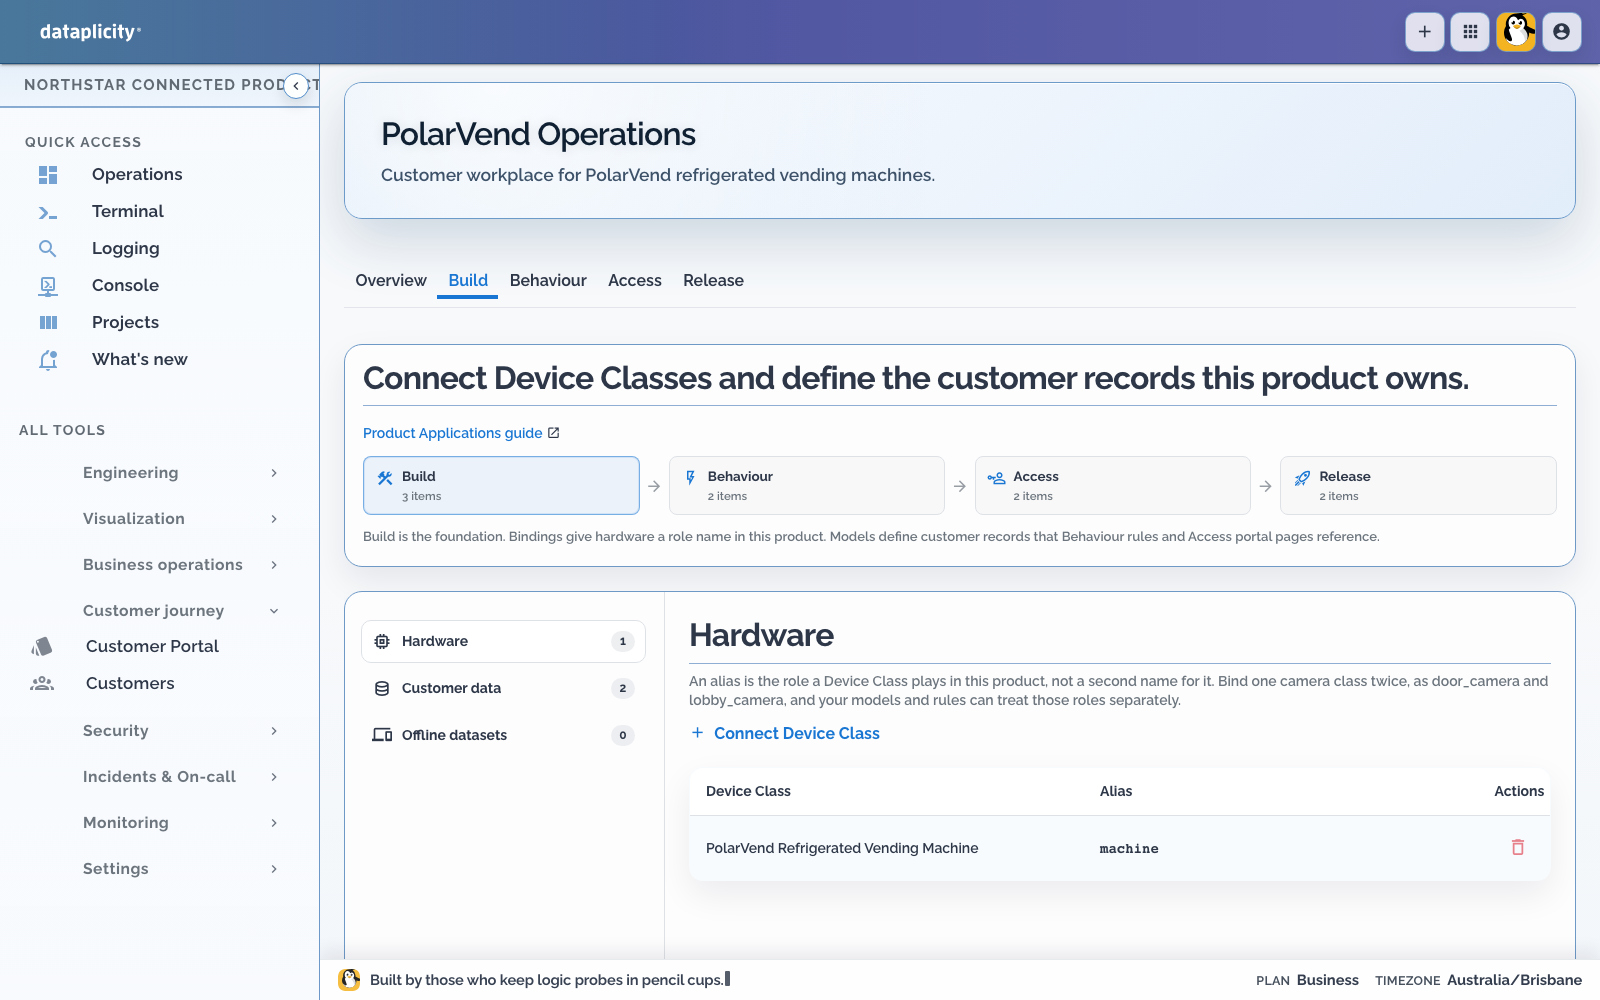
Task: Click the Access step people icon
Action: coord(996,478)
